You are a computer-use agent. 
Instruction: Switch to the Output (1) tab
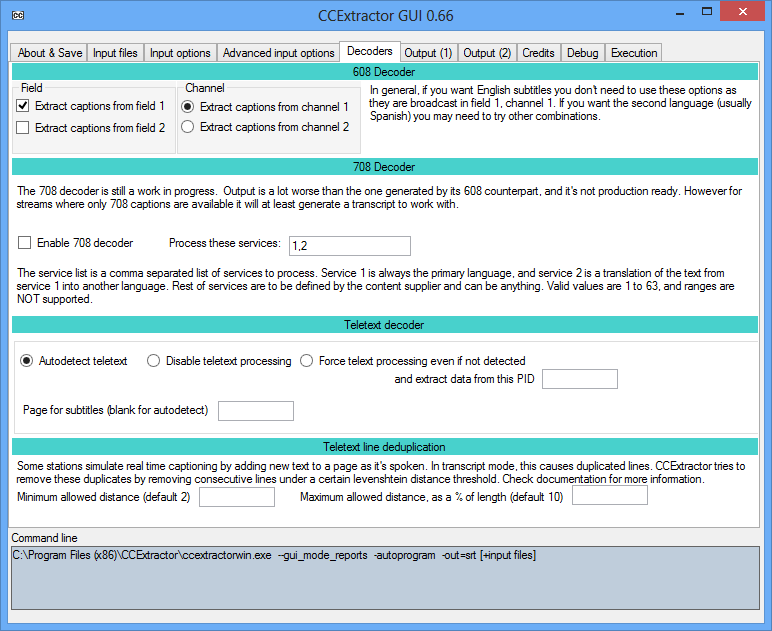click(428, 53)
